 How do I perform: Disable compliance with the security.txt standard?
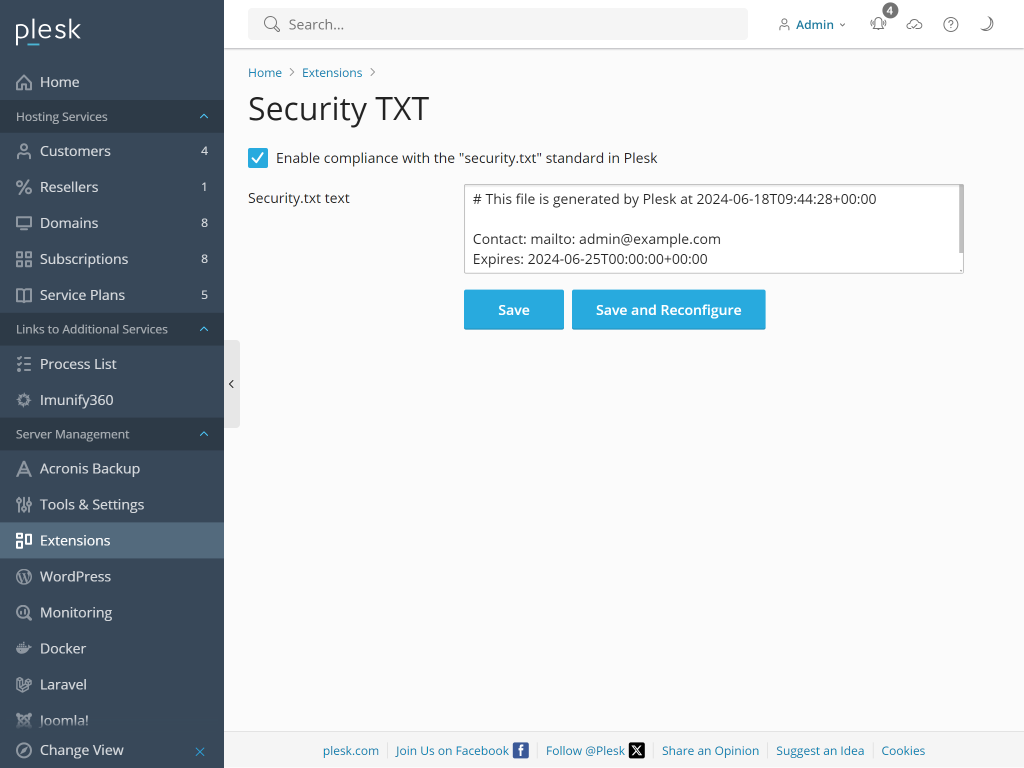pos(258,158)
